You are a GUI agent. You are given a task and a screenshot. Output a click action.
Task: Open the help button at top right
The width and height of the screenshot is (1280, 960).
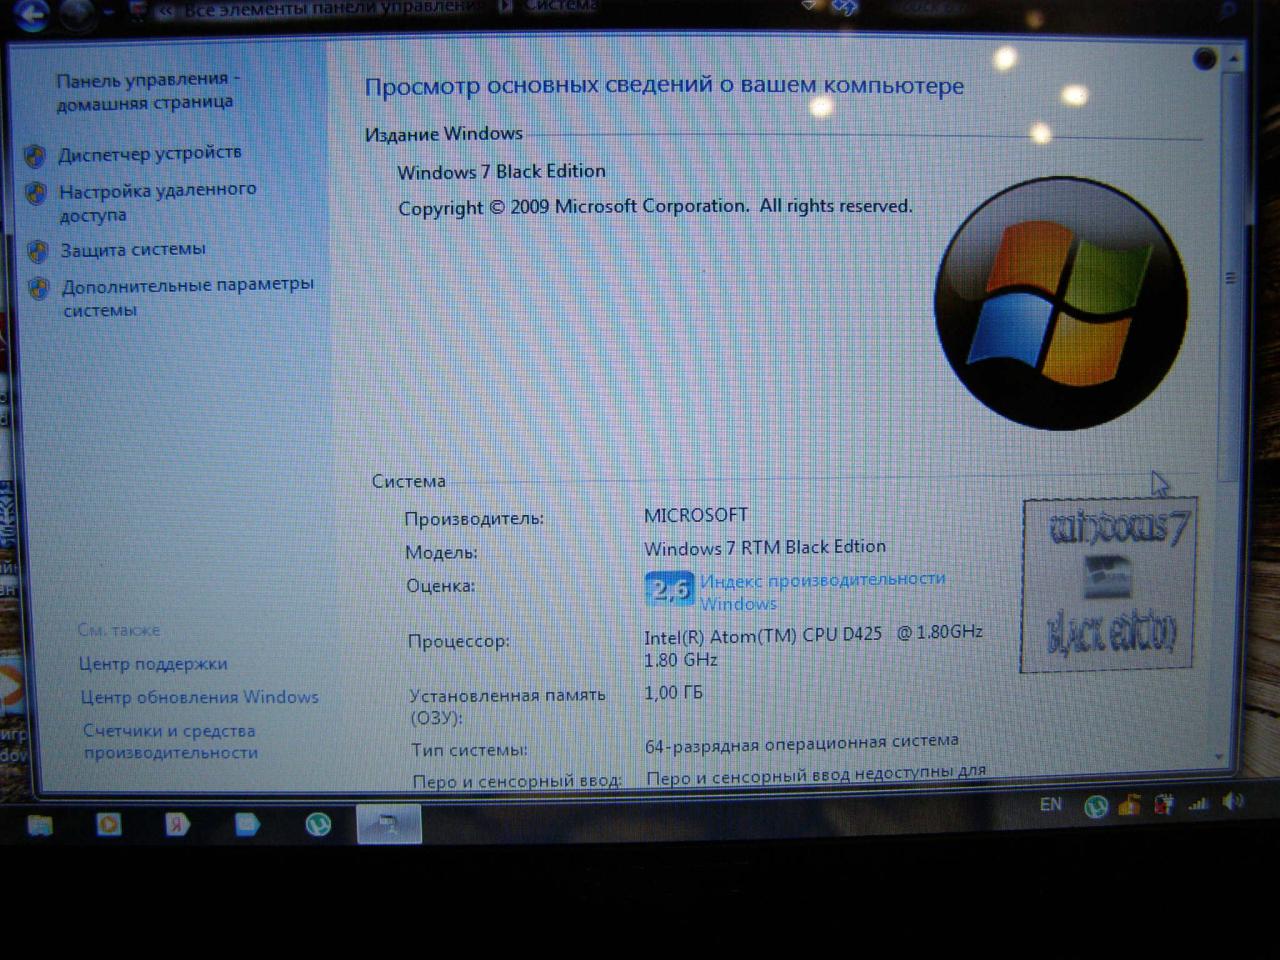(x=1205, y=58)
